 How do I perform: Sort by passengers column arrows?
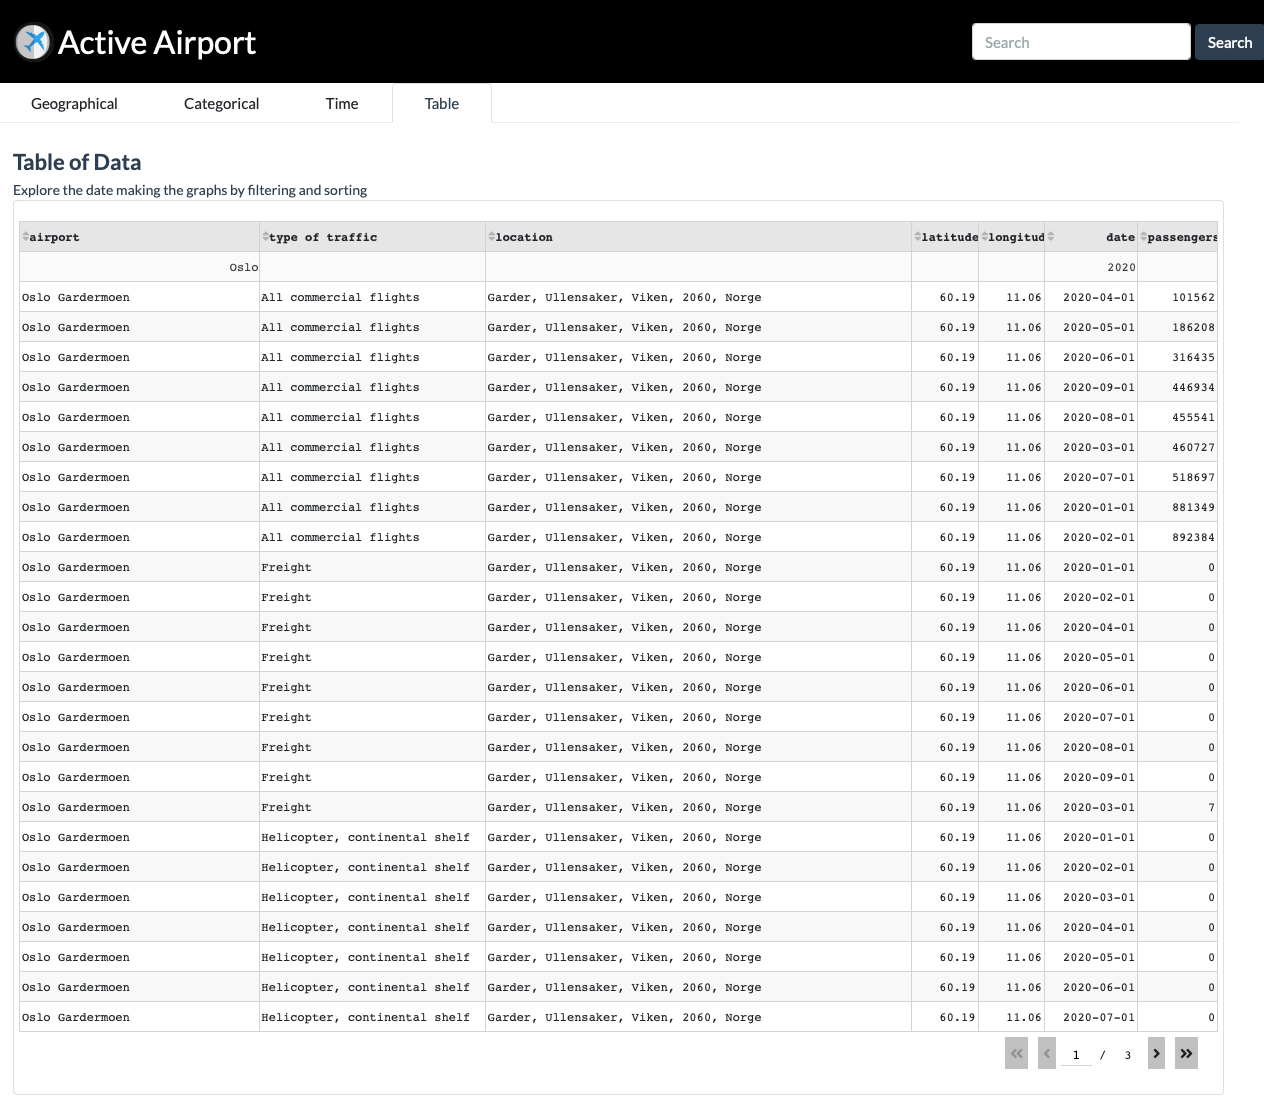point(1144,237)
